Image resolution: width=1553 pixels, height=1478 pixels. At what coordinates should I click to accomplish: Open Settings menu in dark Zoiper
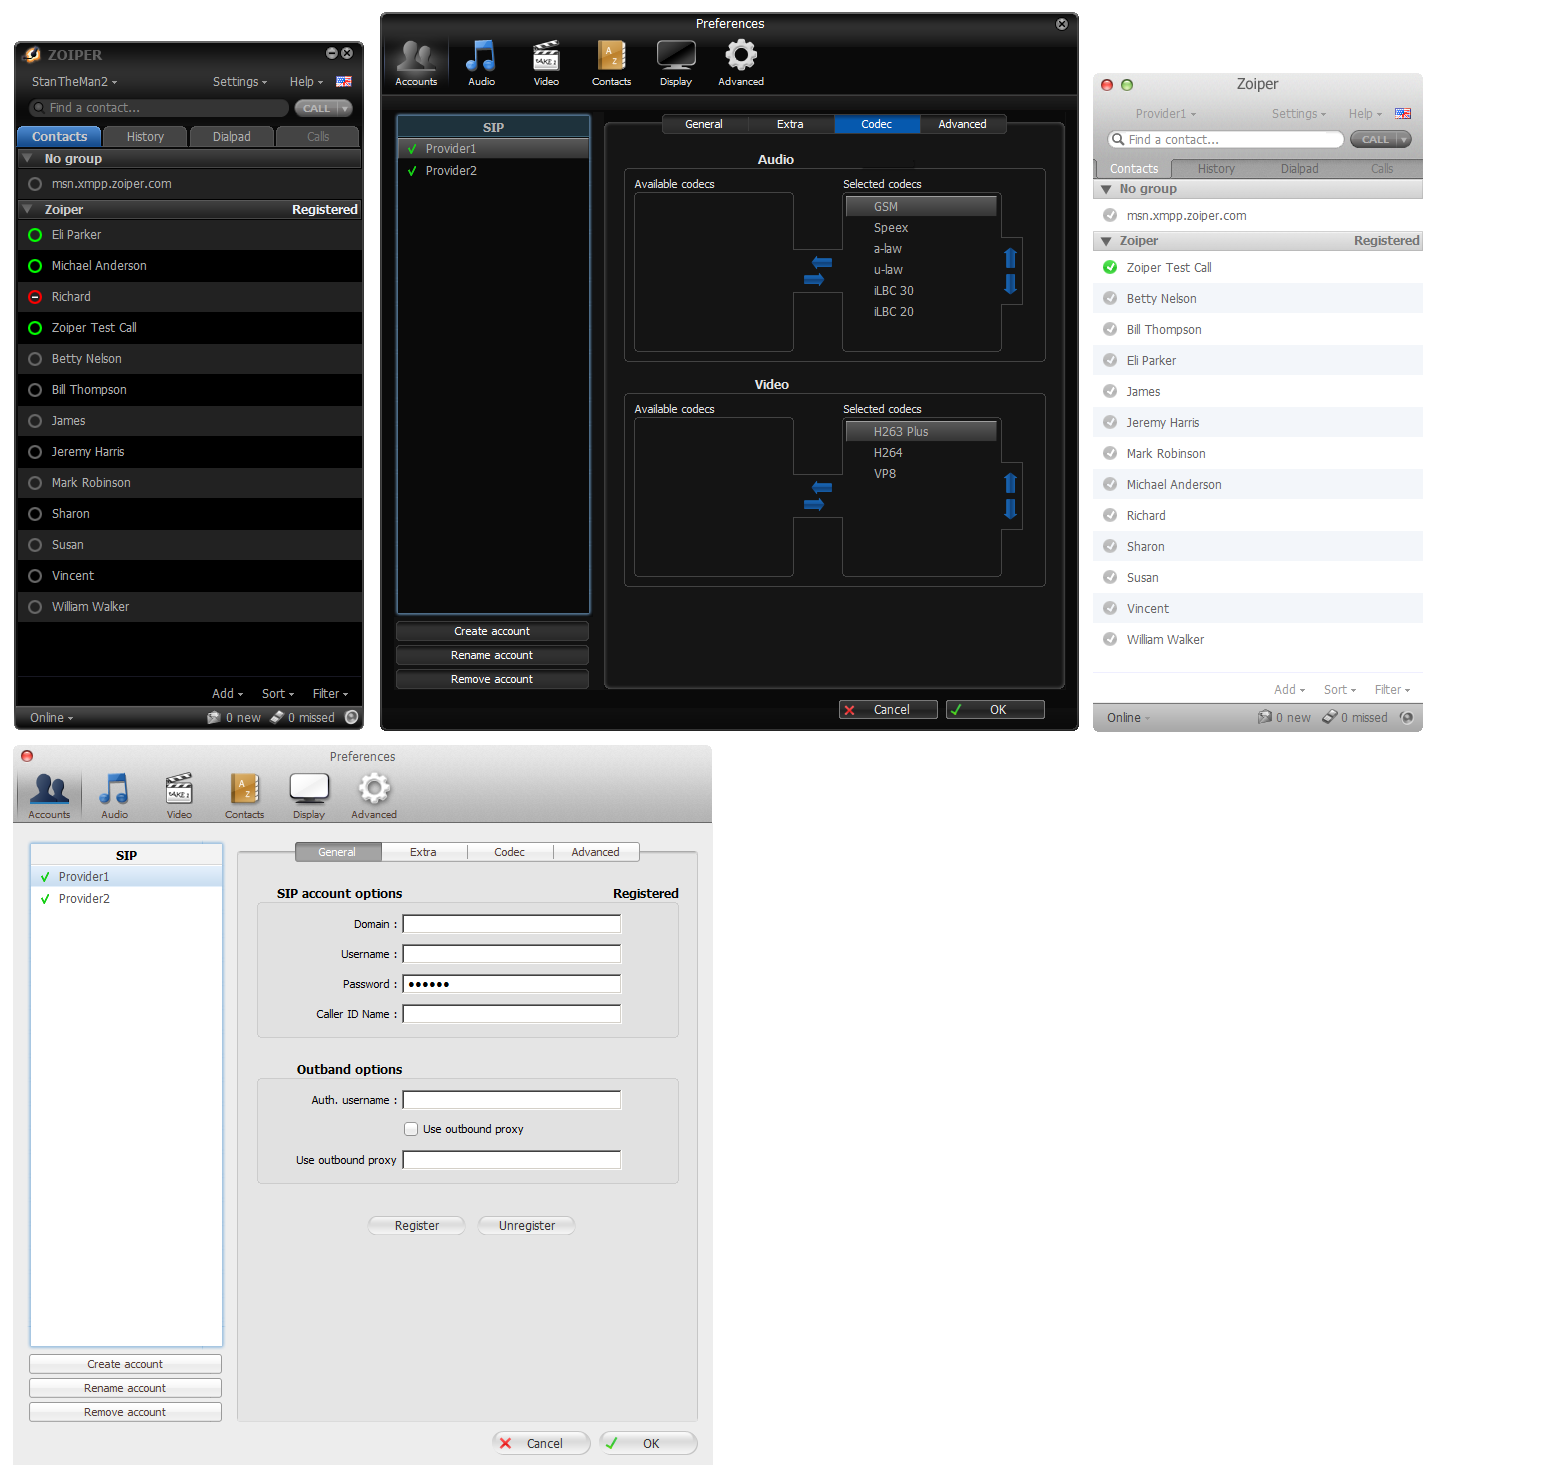pos(240,82)
